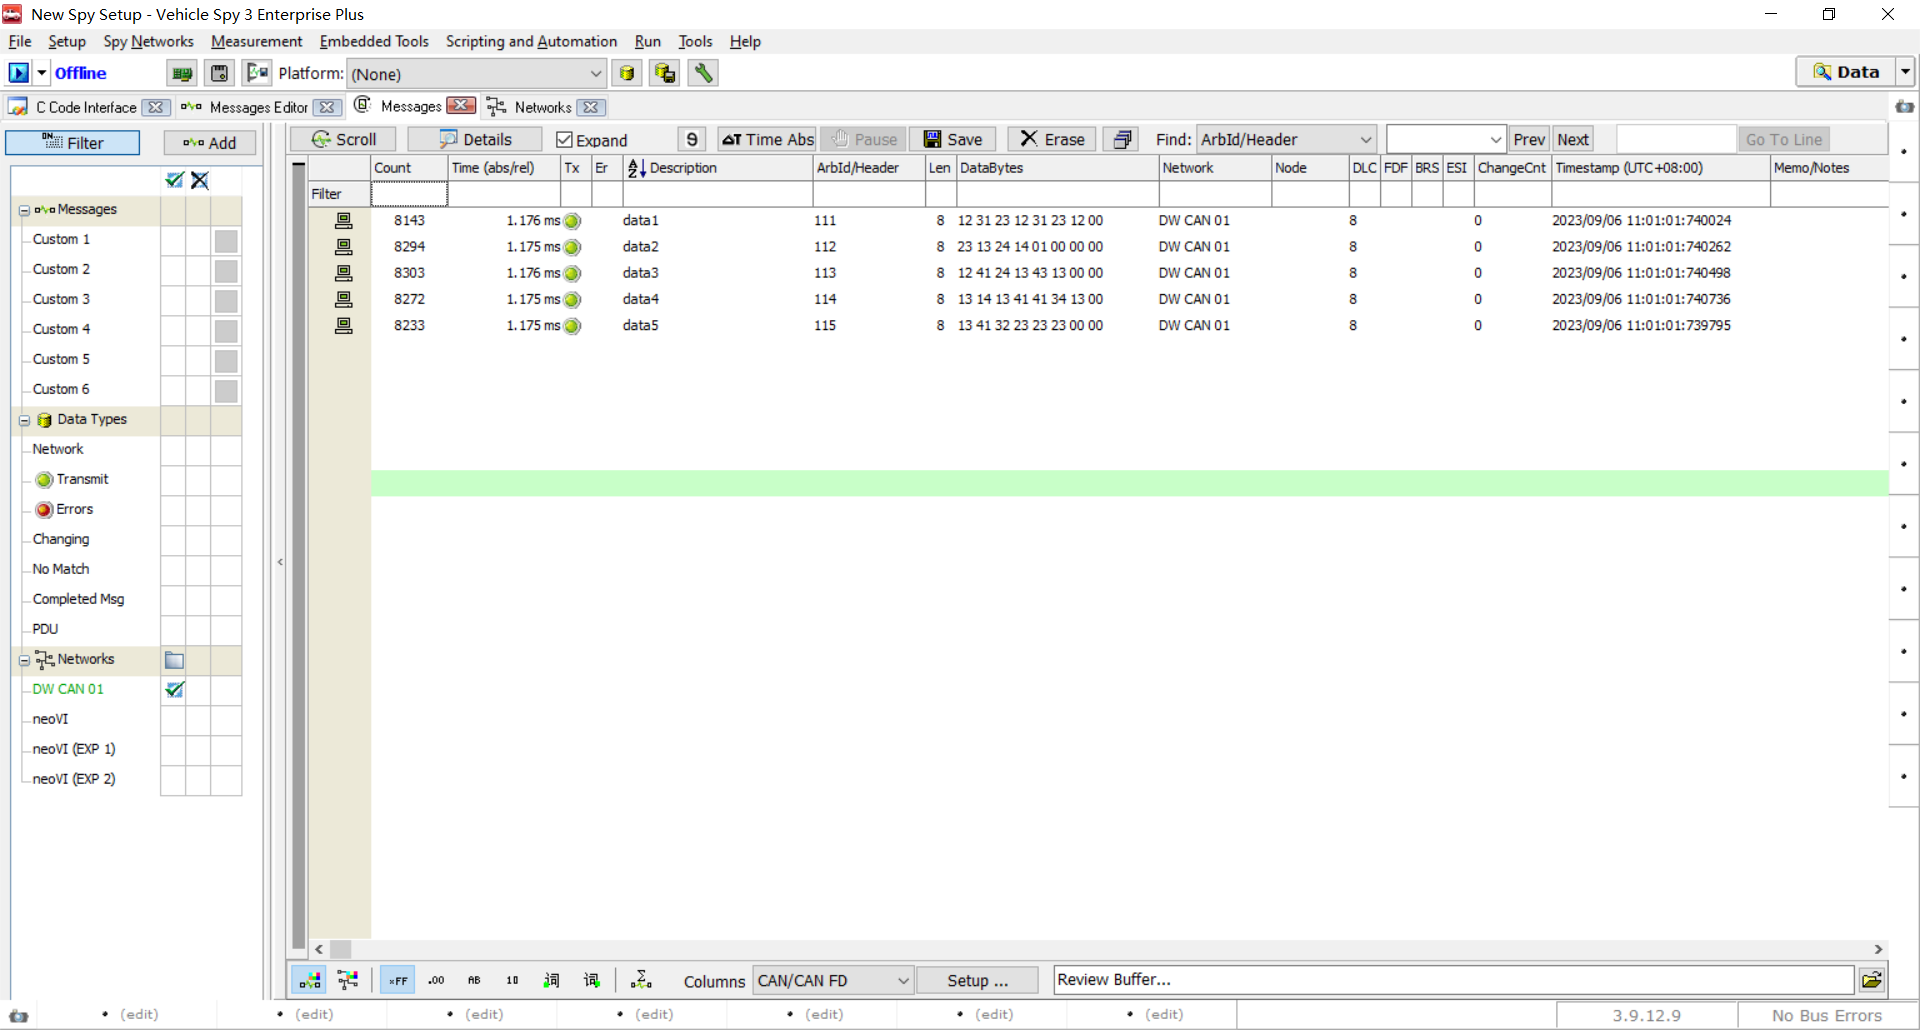Click the binary format 10 icon
Image resolution: width=1920 pixels, height=1030 pixels.
coord(512,980)
